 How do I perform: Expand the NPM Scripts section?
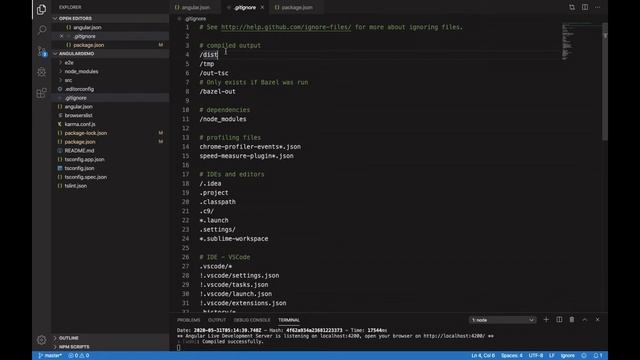coord(73,347)
